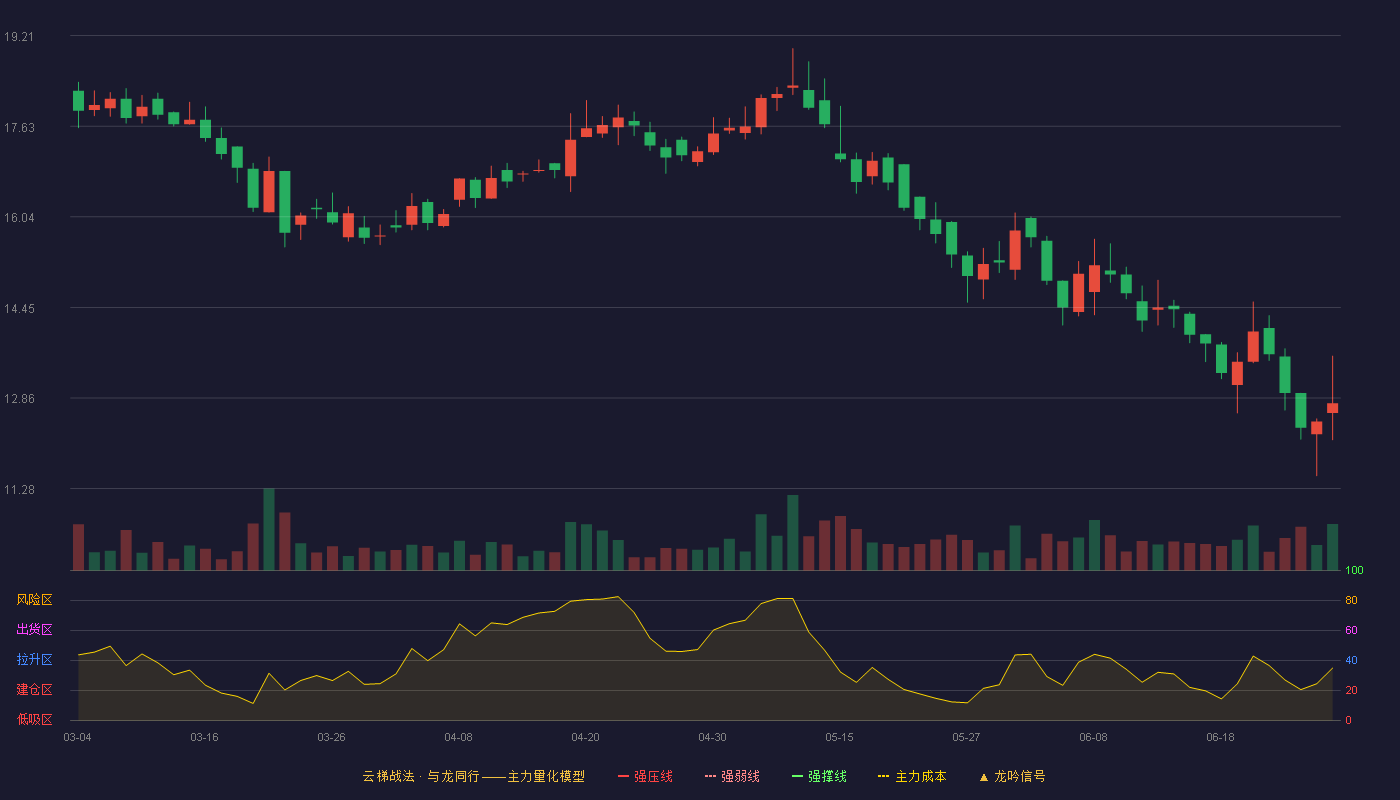Click the 06-08 date label

click(x=1093, y=737)
